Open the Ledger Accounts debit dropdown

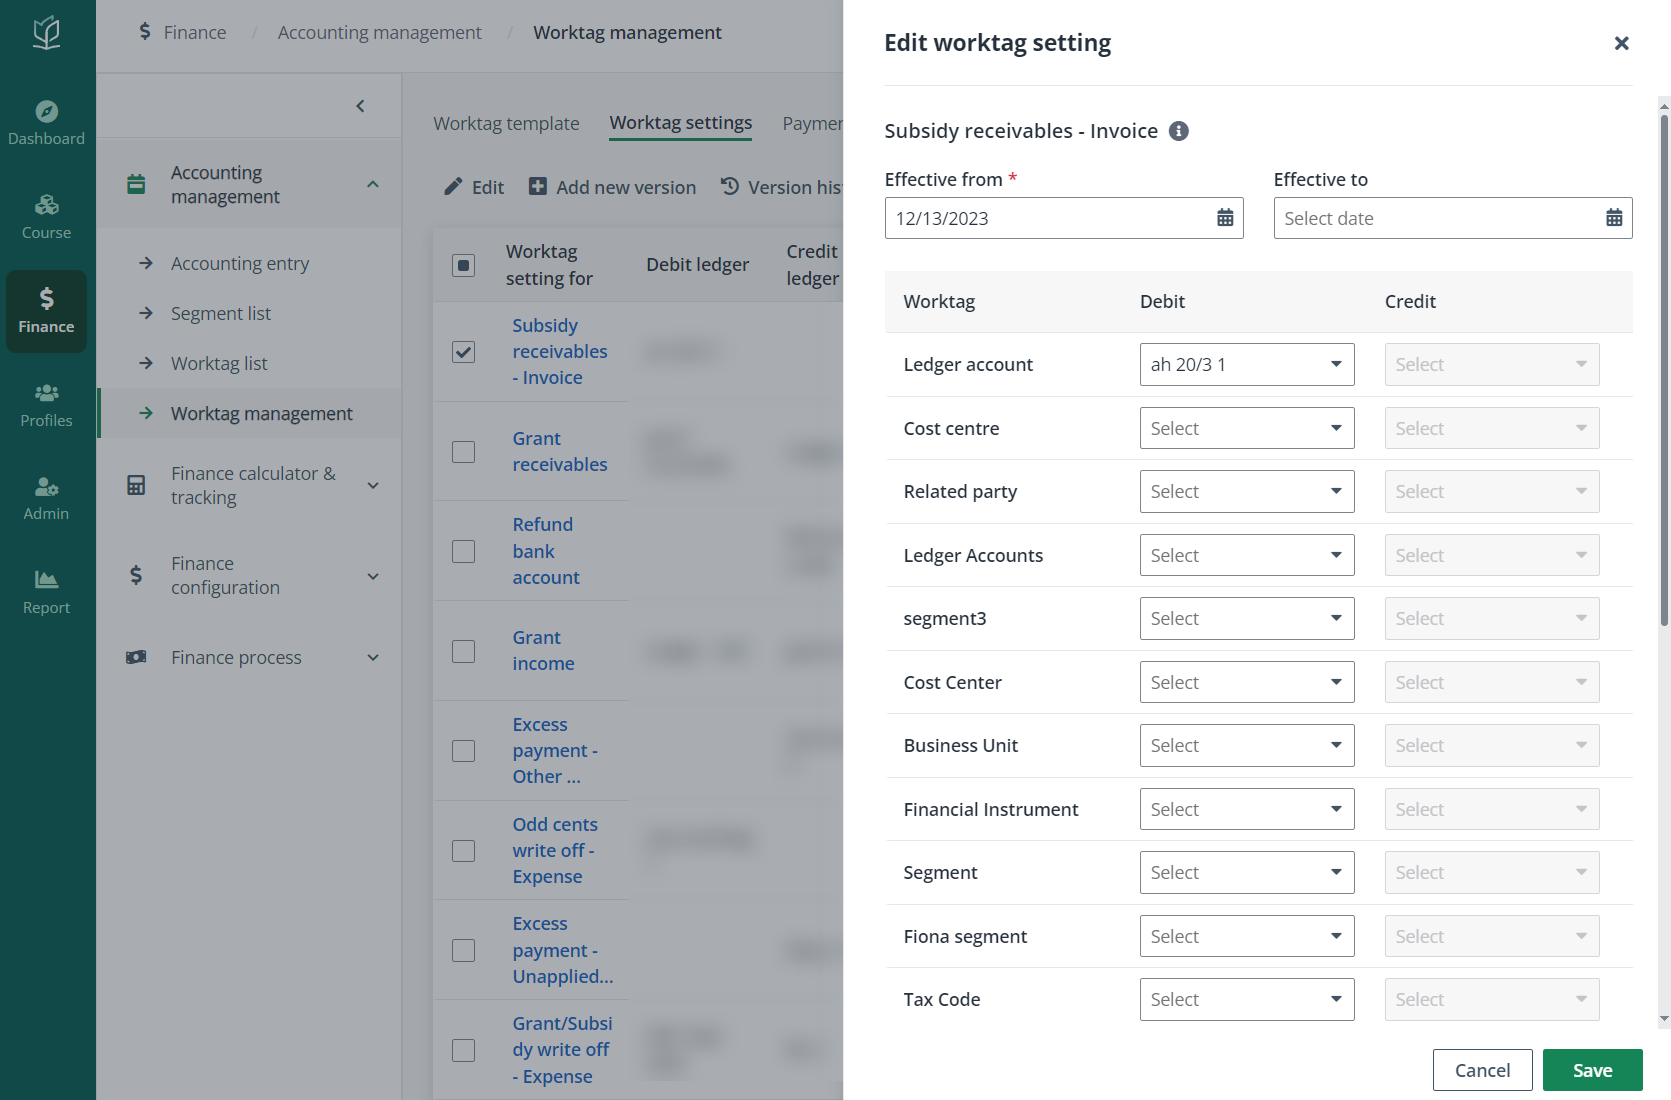coord(1247,555)
